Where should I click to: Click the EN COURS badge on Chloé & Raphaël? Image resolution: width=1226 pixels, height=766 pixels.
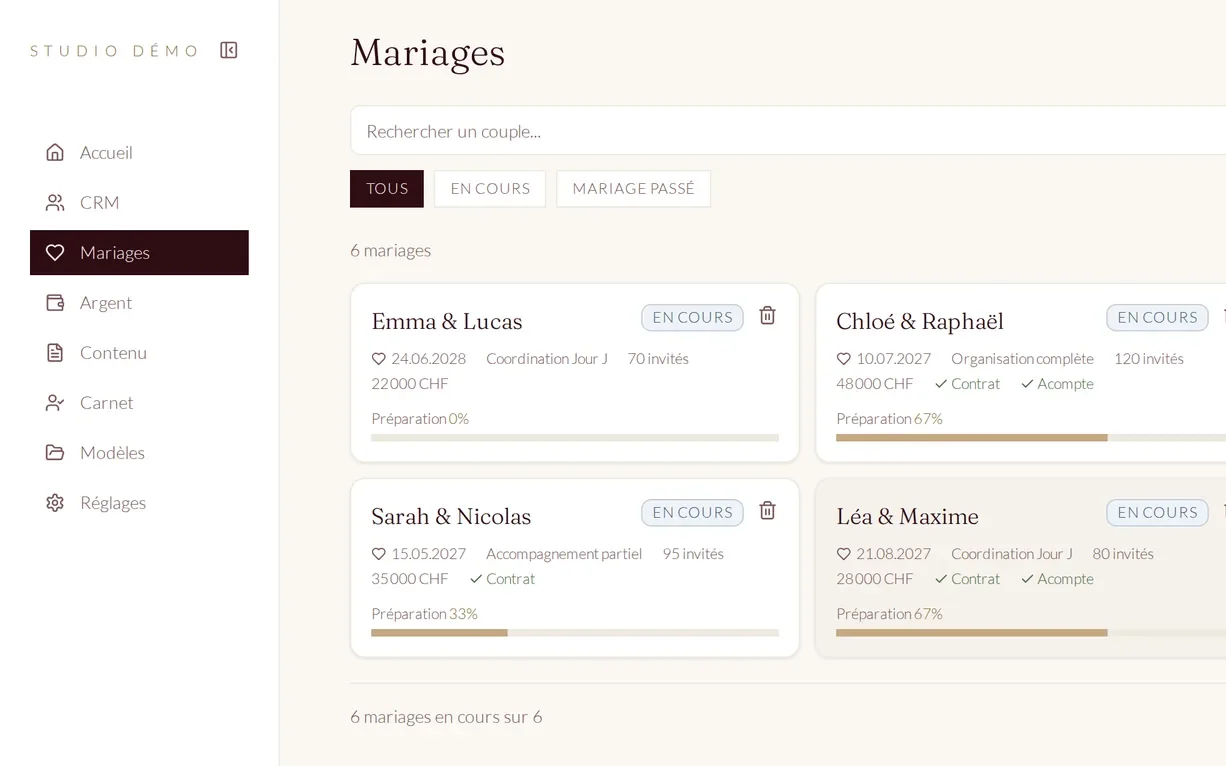coord(1157,317)
